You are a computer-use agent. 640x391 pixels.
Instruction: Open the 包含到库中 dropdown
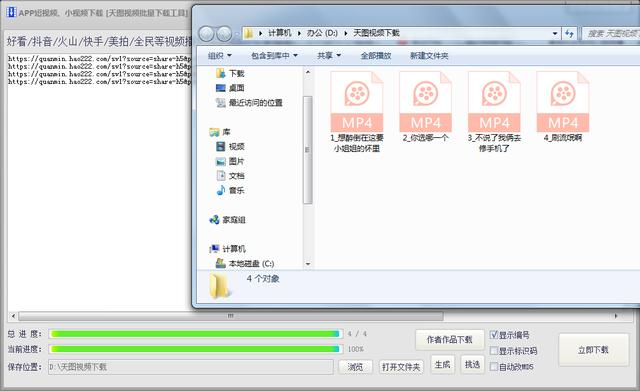(274, 56)
